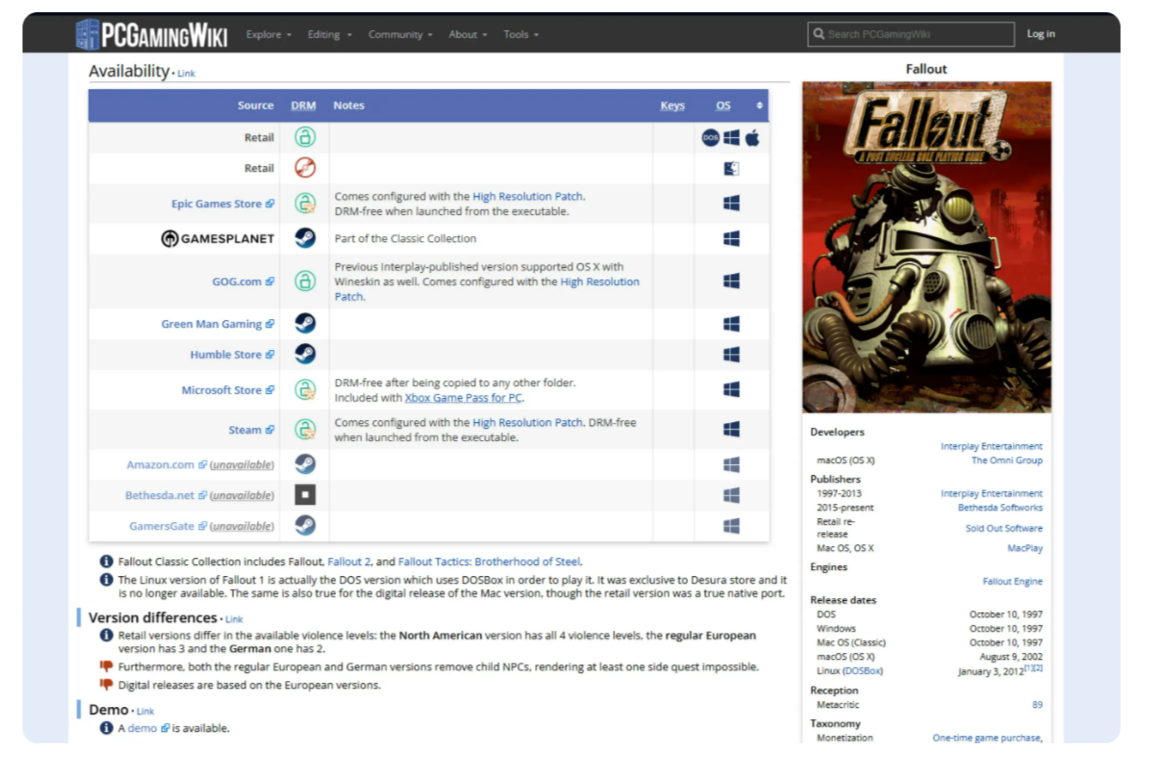Screen dimensions: 1164x773
Task: Click the Windows icon in GOG.com row
Action: [x=731, y=281]
